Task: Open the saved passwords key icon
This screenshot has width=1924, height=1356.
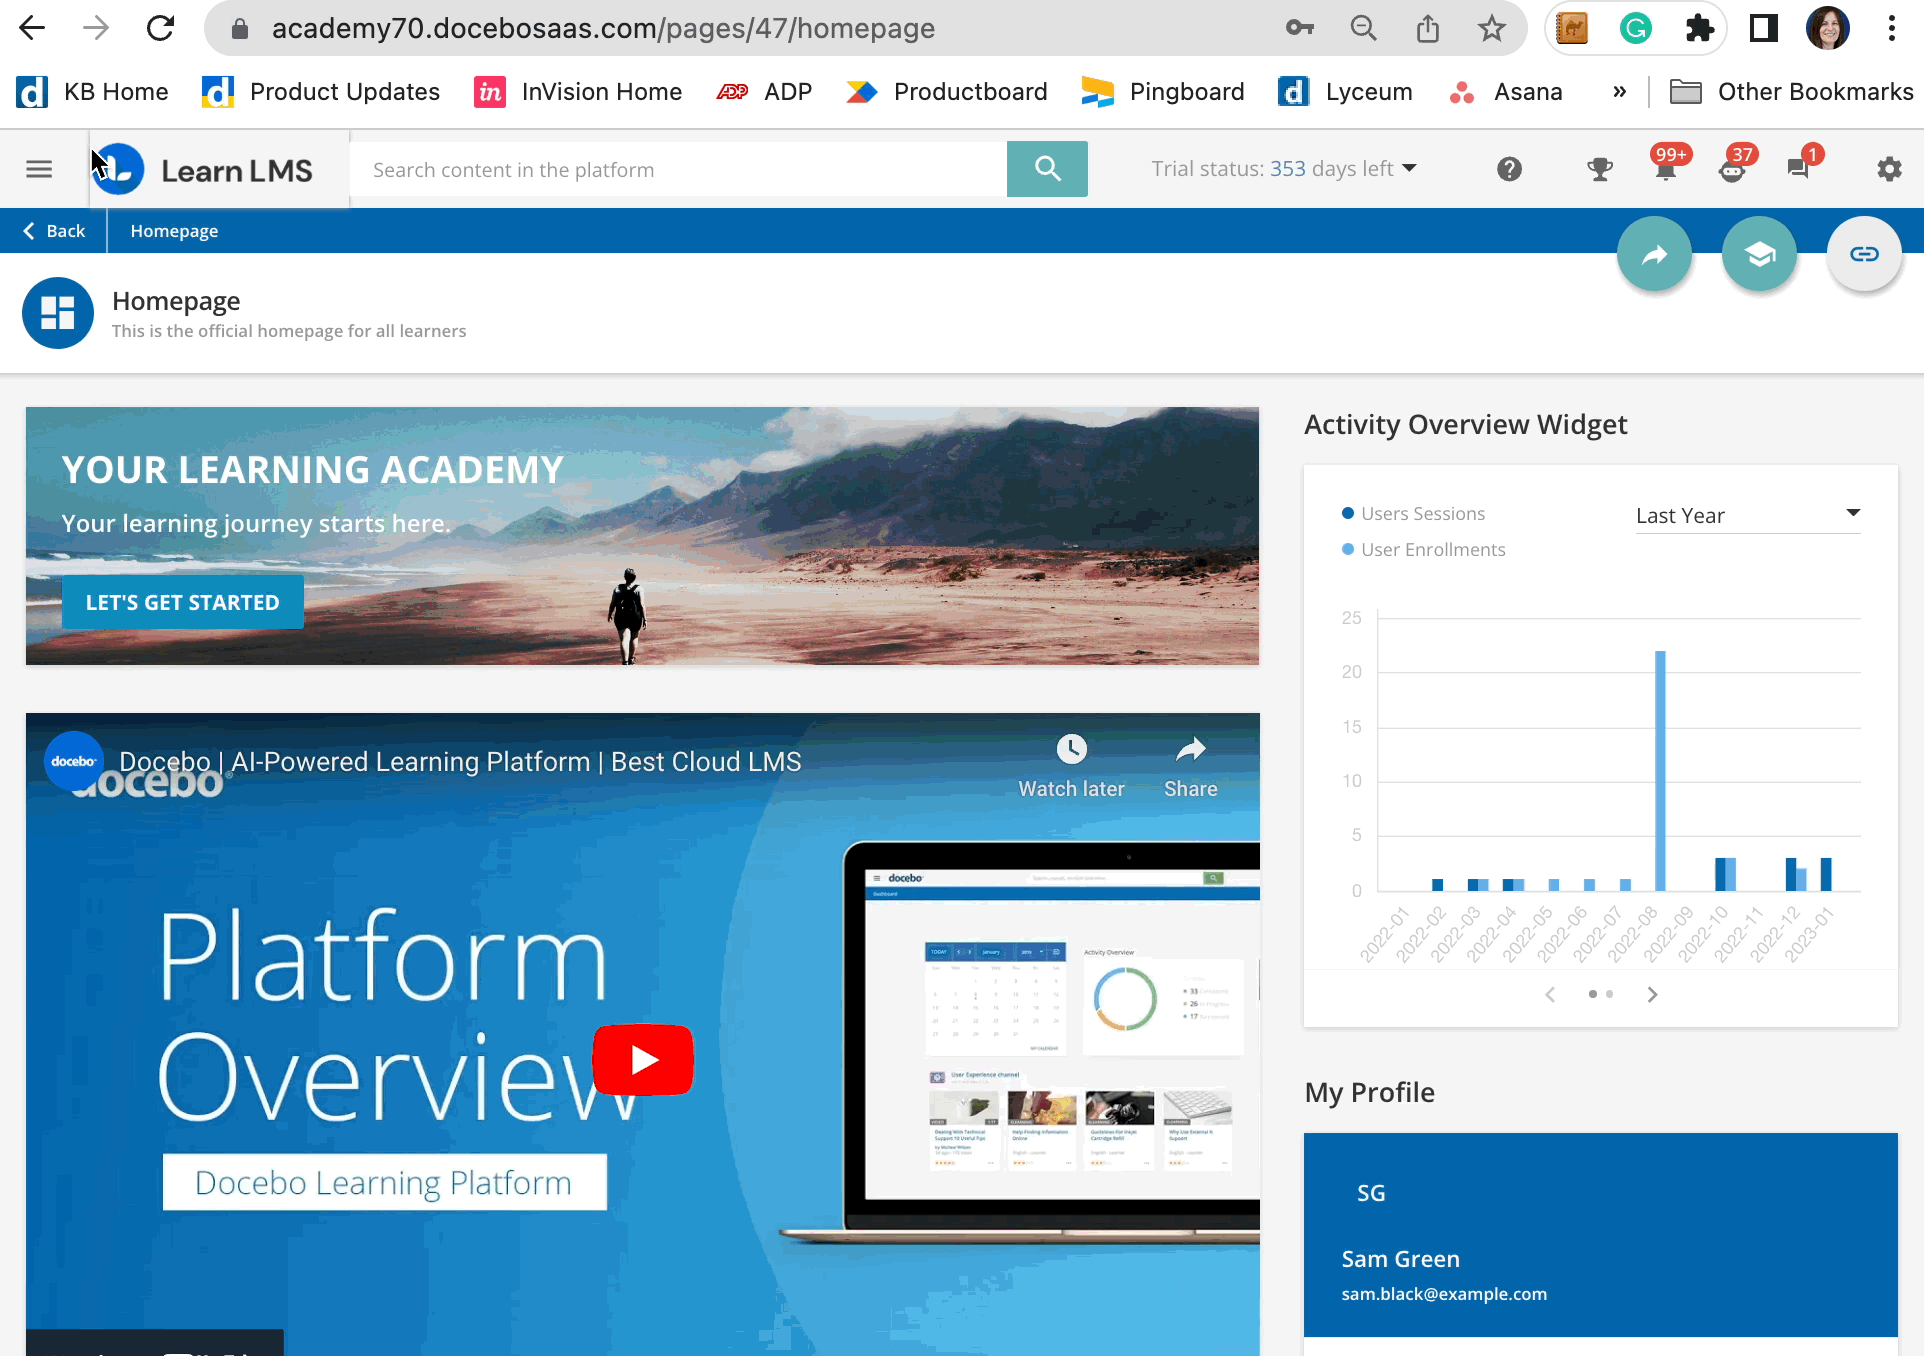Action: [1299, 28]
